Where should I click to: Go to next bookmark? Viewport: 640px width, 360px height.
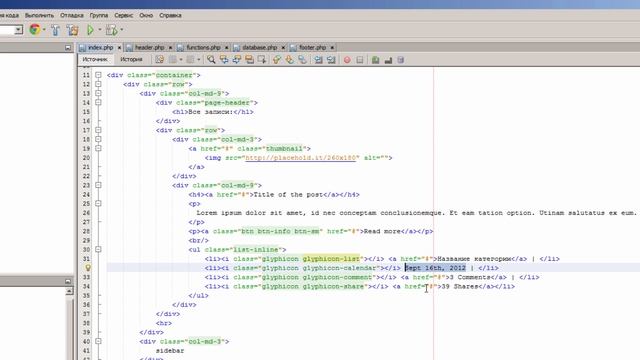pyautogui.click(x=289, y=60)
